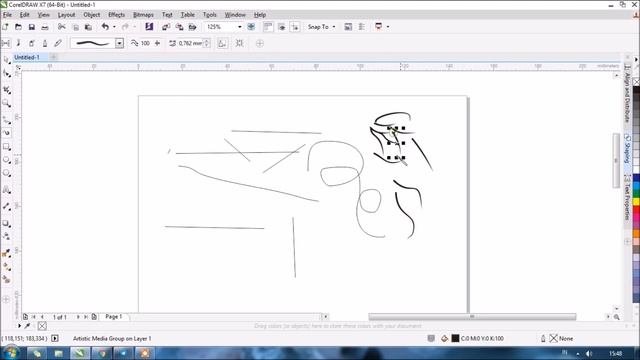Open a document with folder icon
The height and width of the screenshot is (360, 640).
tap(18, 27)
